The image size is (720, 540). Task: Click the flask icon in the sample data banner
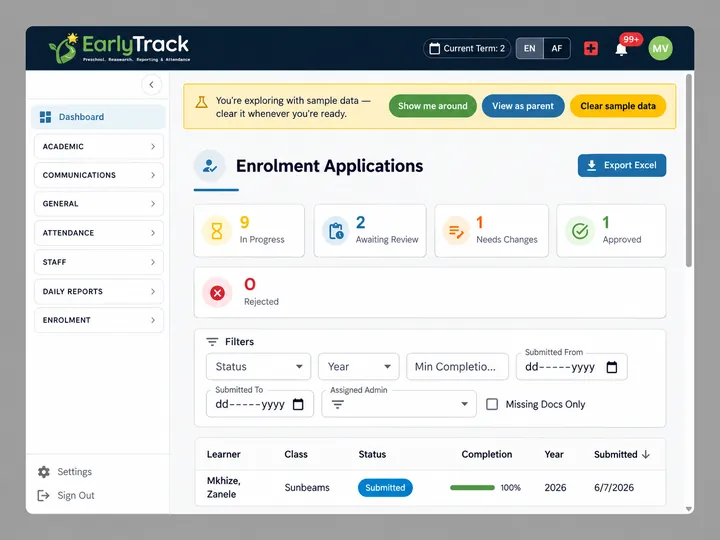coord(201,102)
